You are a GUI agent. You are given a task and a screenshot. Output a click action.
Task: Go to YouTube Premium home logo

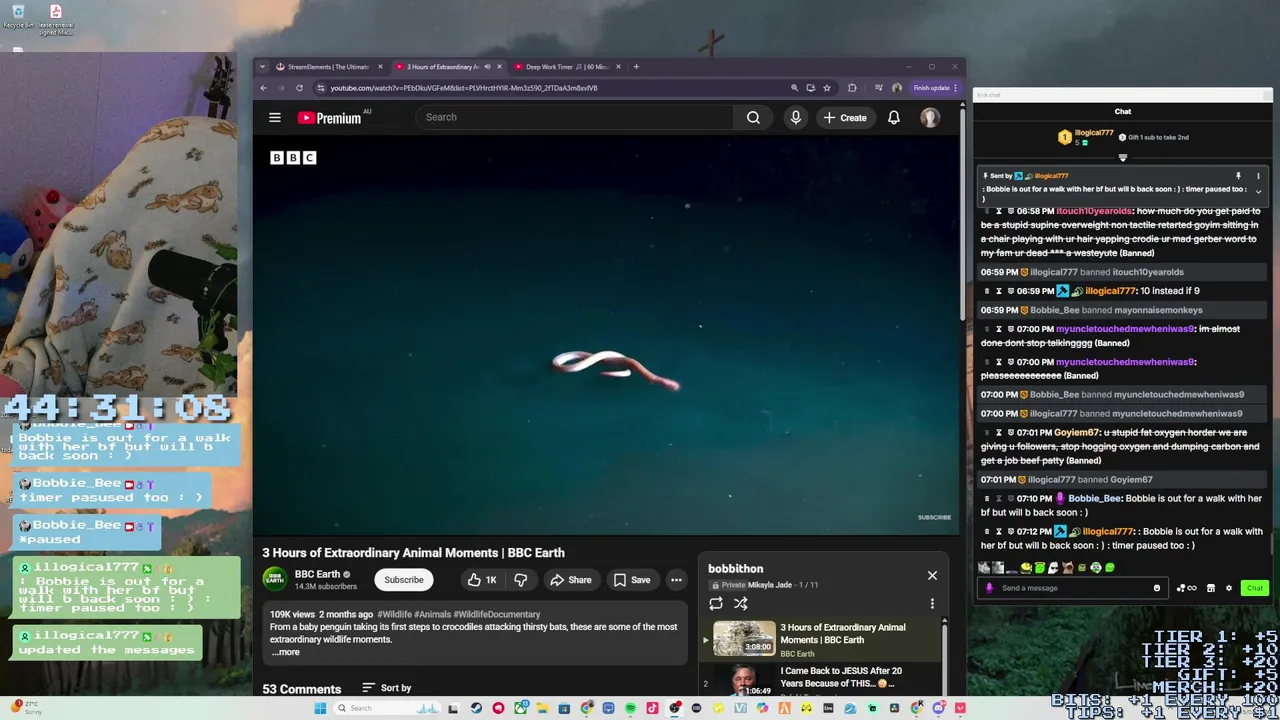329,118
